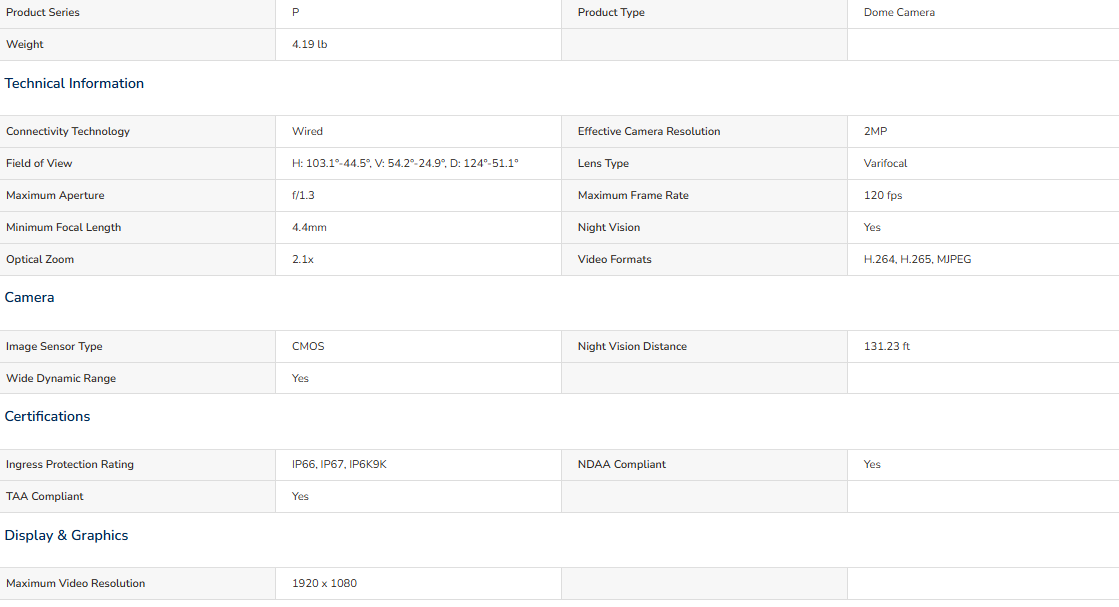Image resolution: width=1119 pixels, height=607 pixels.
Task: Click the Video Formats label
Action: pyautogui.click(x=614, y=260)
